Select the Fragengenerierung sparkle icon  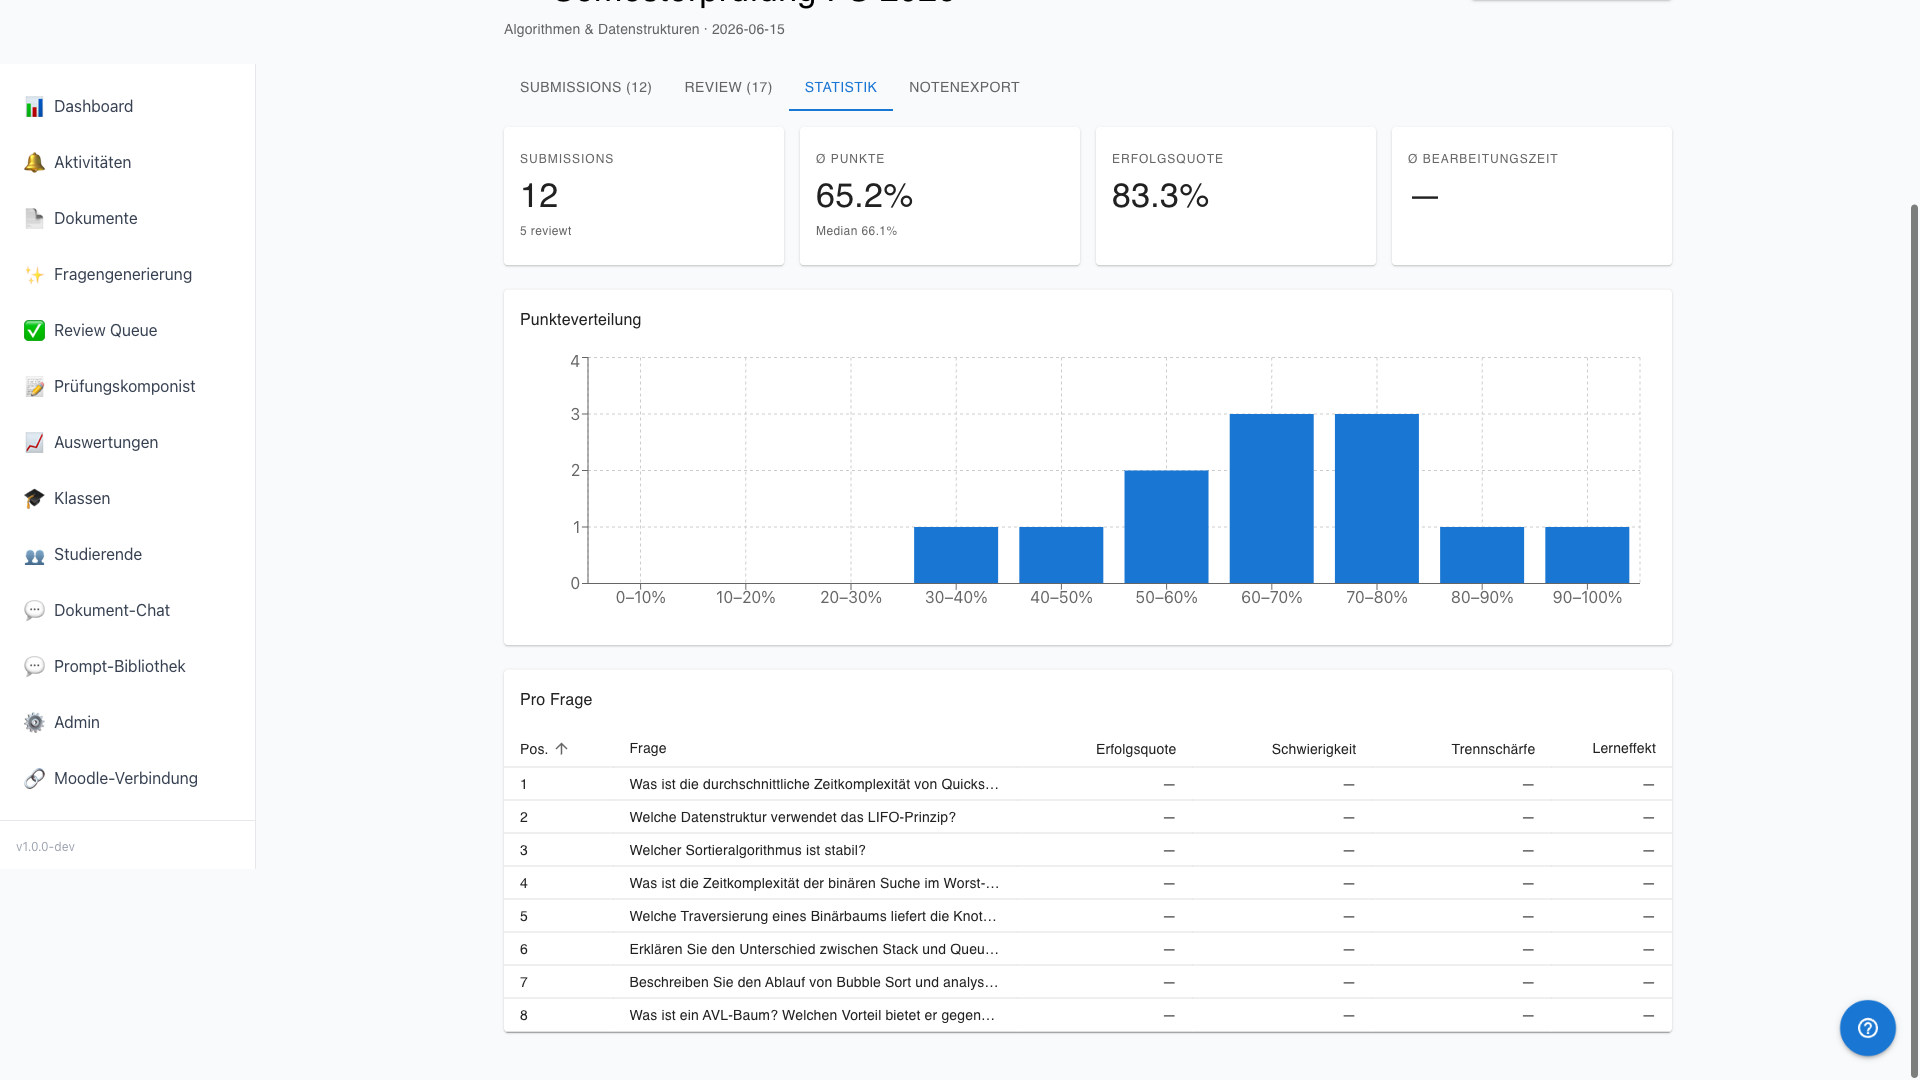click(34, 275)
